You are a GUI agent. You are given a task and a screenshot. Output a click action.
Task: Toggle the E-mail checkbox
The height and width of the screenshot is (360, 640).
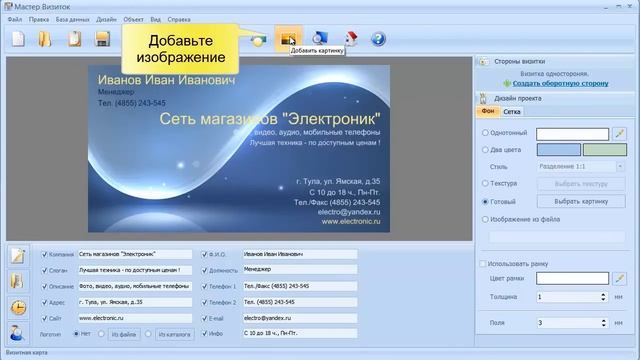pos(204,318)
